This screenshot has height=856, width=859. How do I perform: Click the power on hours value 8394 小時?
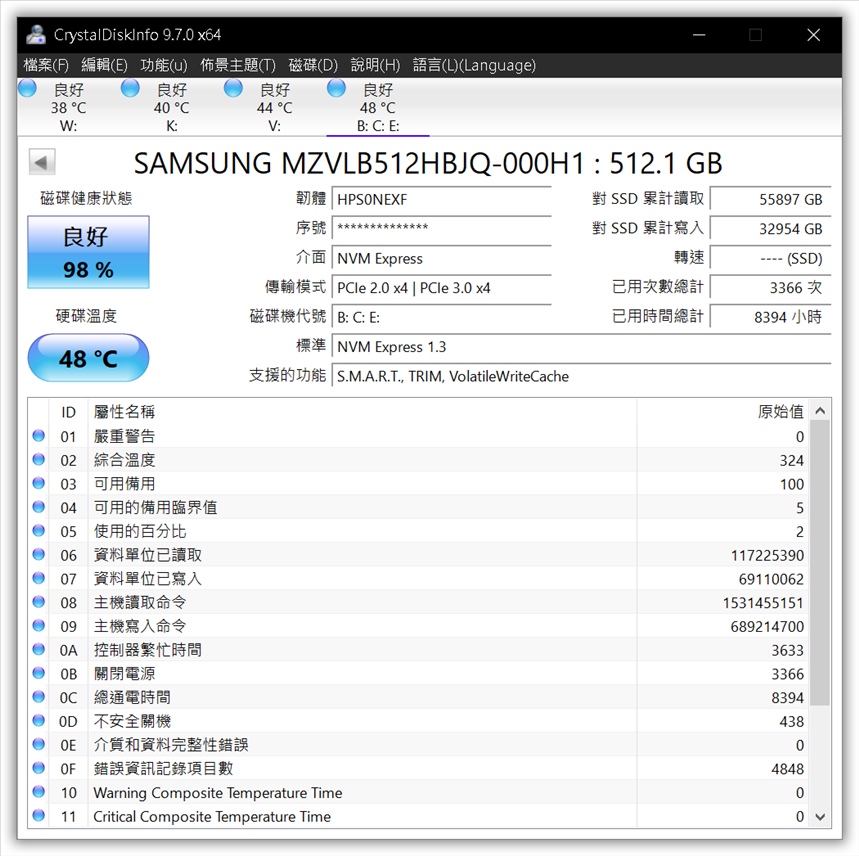coord(770,317)
